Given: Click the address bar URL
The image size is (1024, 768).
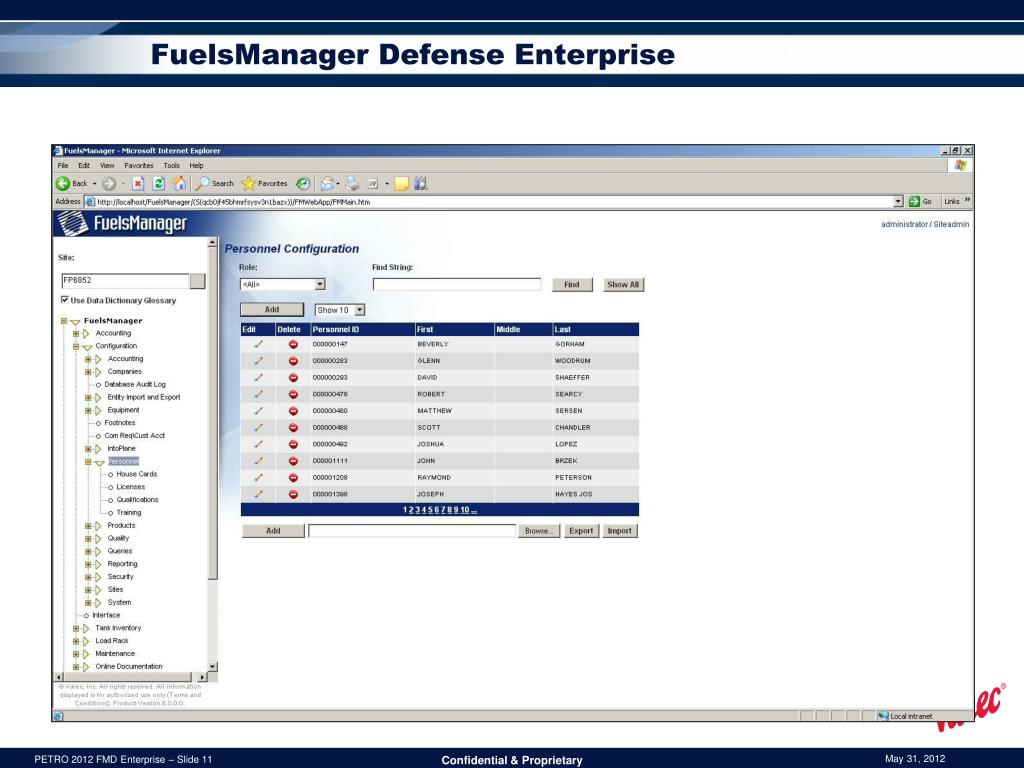Looking at the screenshot, I should (234, 202).
